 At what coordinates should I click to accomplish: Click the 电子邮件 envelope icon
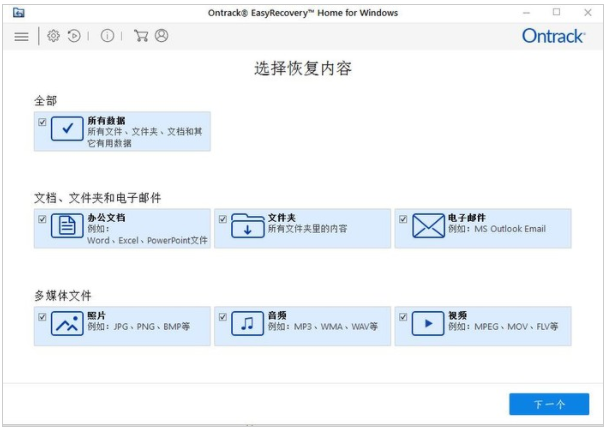click(428, 227)
